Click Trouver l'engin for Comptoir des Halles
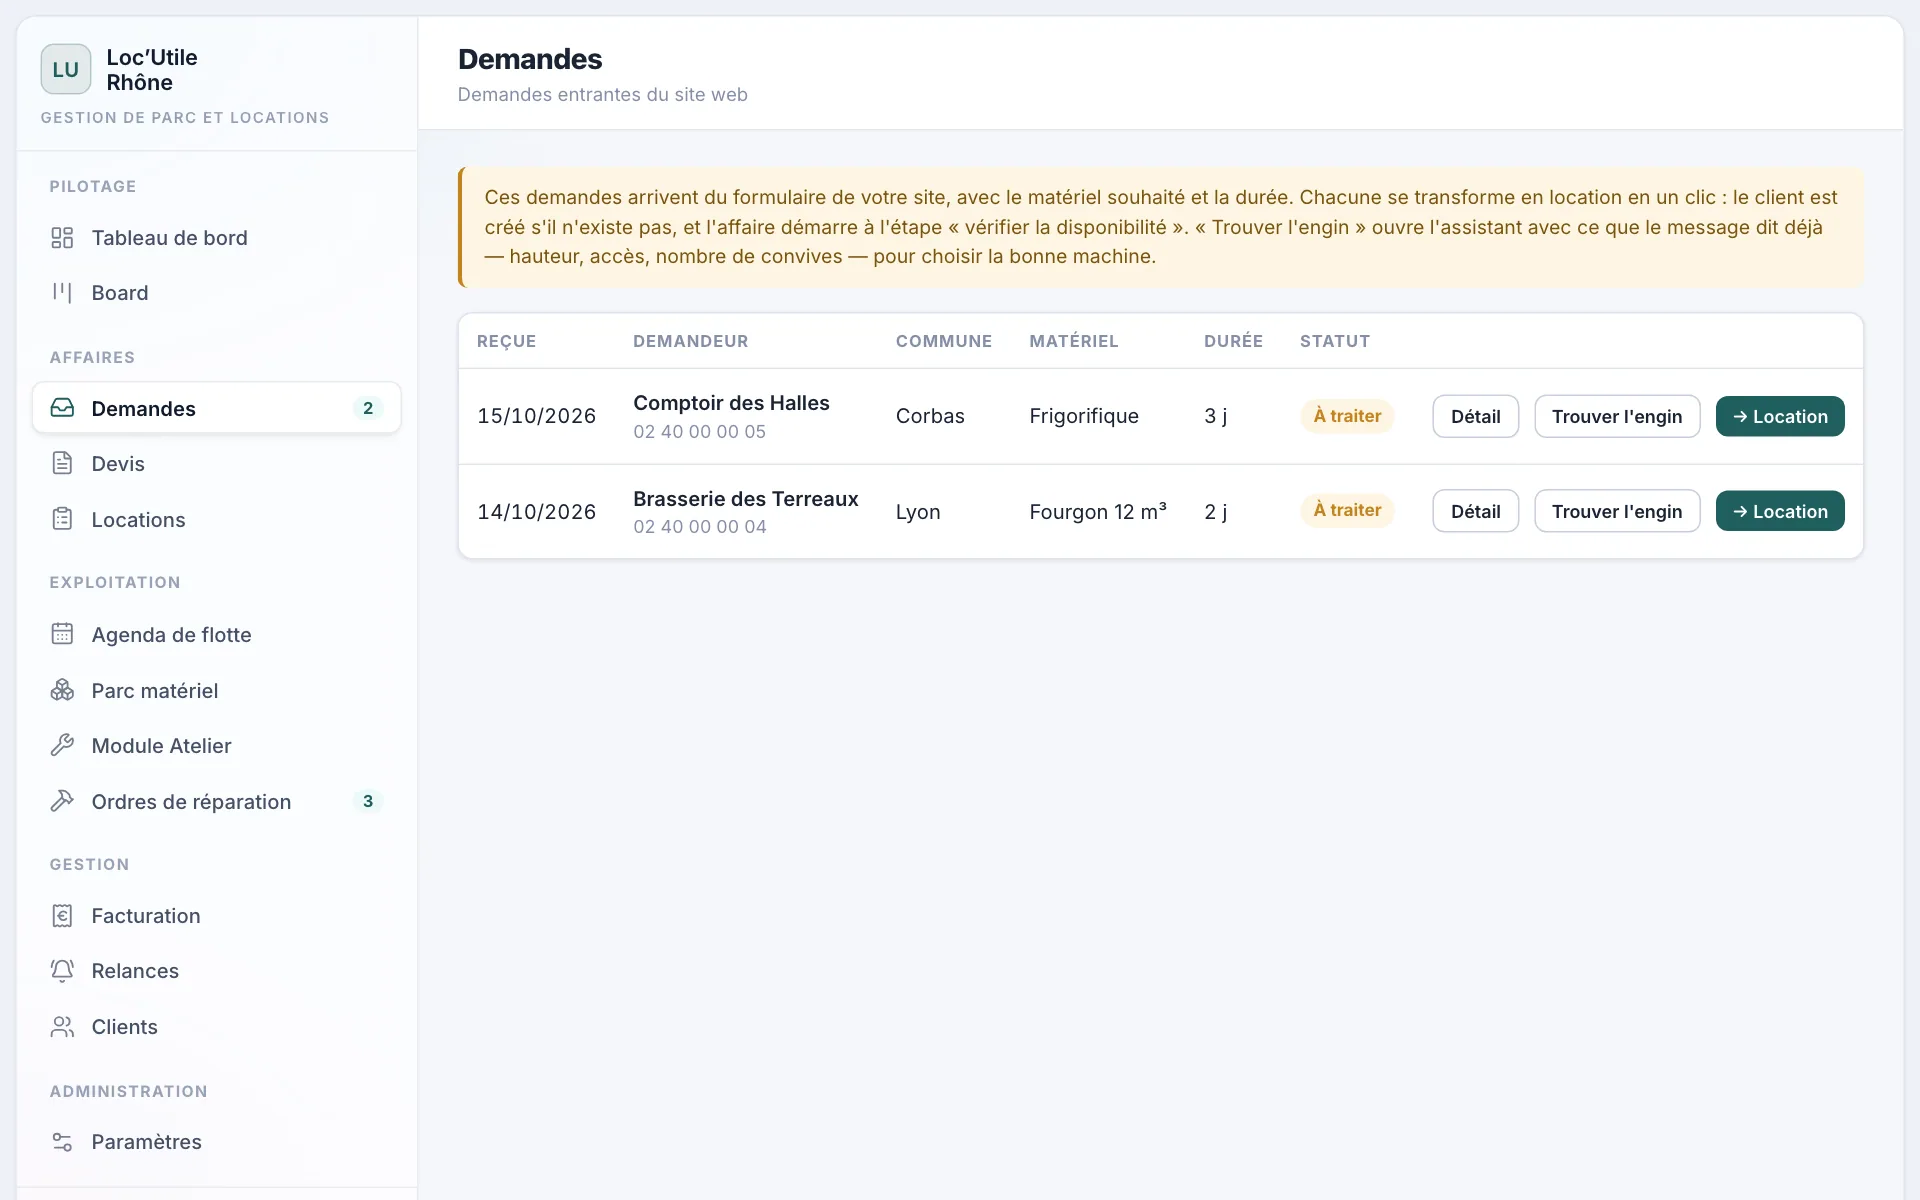Viewport: 1920px width, 1200px height. 1617,416
